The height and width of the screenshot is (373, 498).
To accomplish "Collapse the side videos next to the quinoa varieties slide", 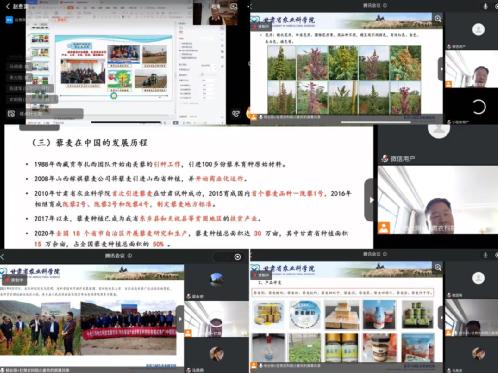I will point(441,69).
